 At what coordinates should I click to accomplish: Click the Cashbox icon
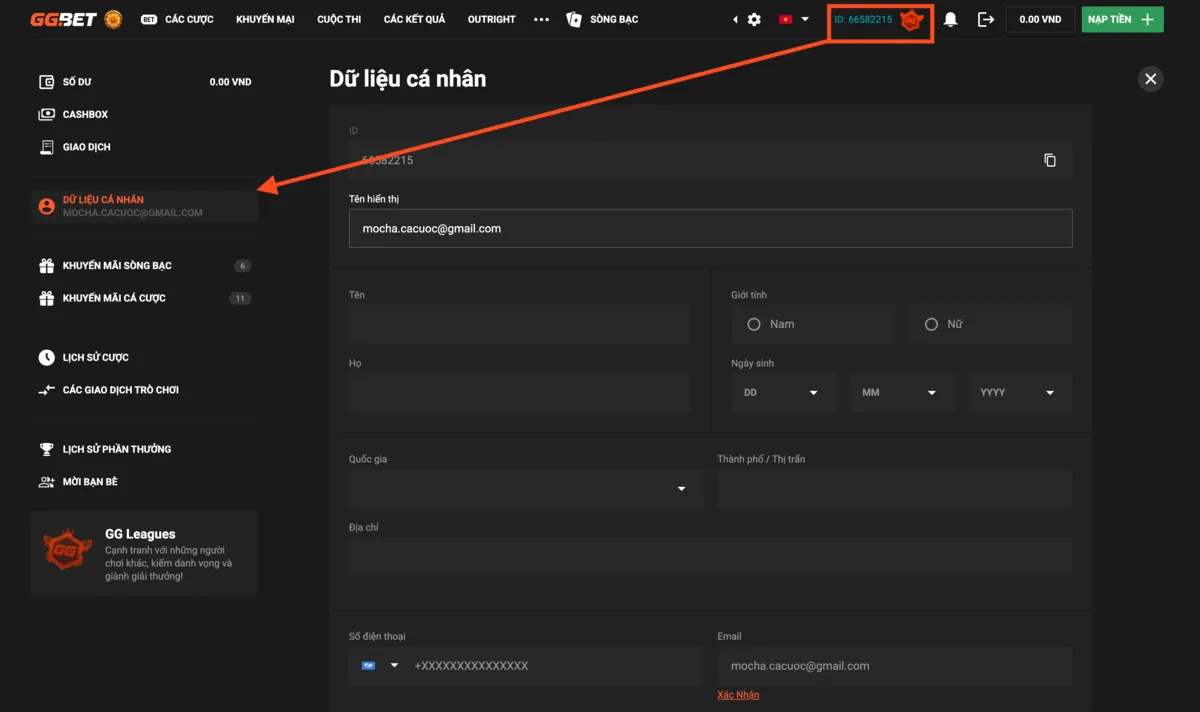click(46, 114)
